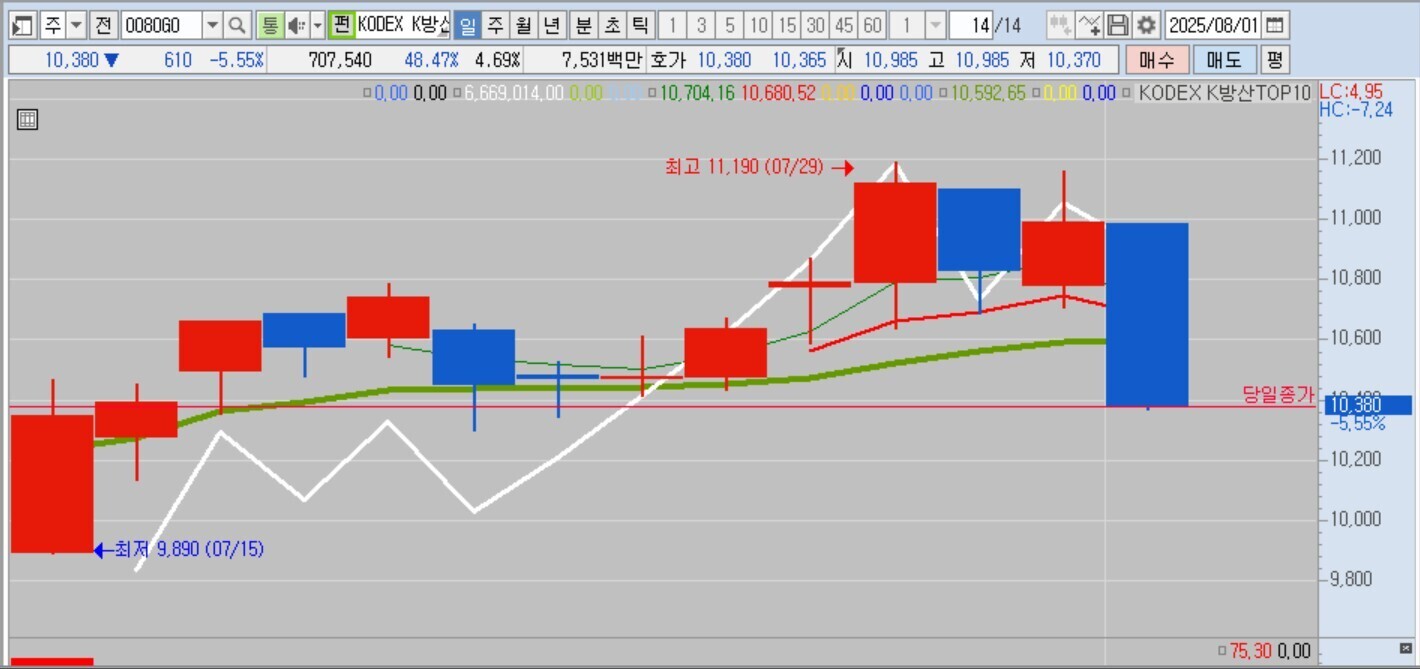This screenshot has height=669, width=1420.
Task: Click the -5.55% change in the quote bar
Action: coord(237,60)
